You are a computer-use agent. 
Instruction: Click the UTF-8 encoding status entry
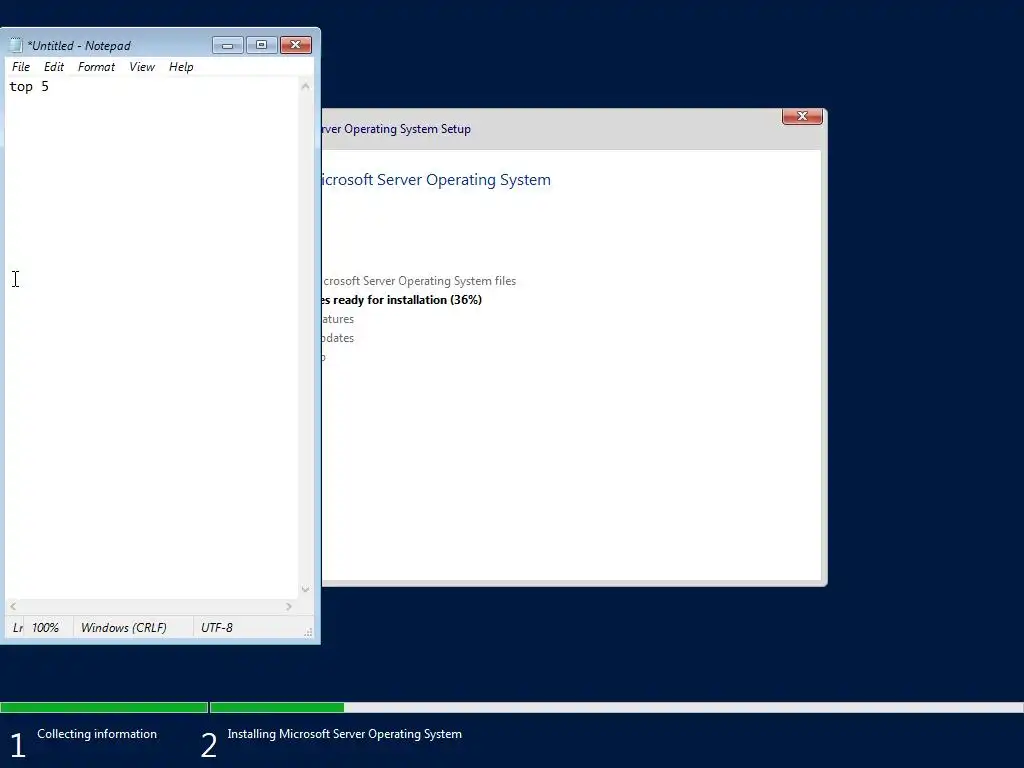click(x=217, y=628)
